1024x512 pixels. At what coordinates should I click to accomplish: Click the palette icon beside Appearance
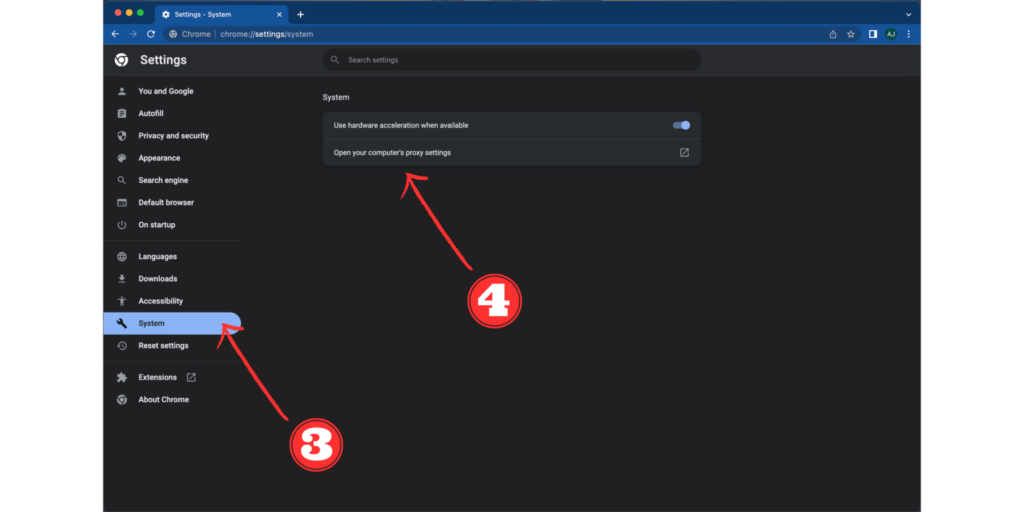pyautogui.click(x=121, y=158)
